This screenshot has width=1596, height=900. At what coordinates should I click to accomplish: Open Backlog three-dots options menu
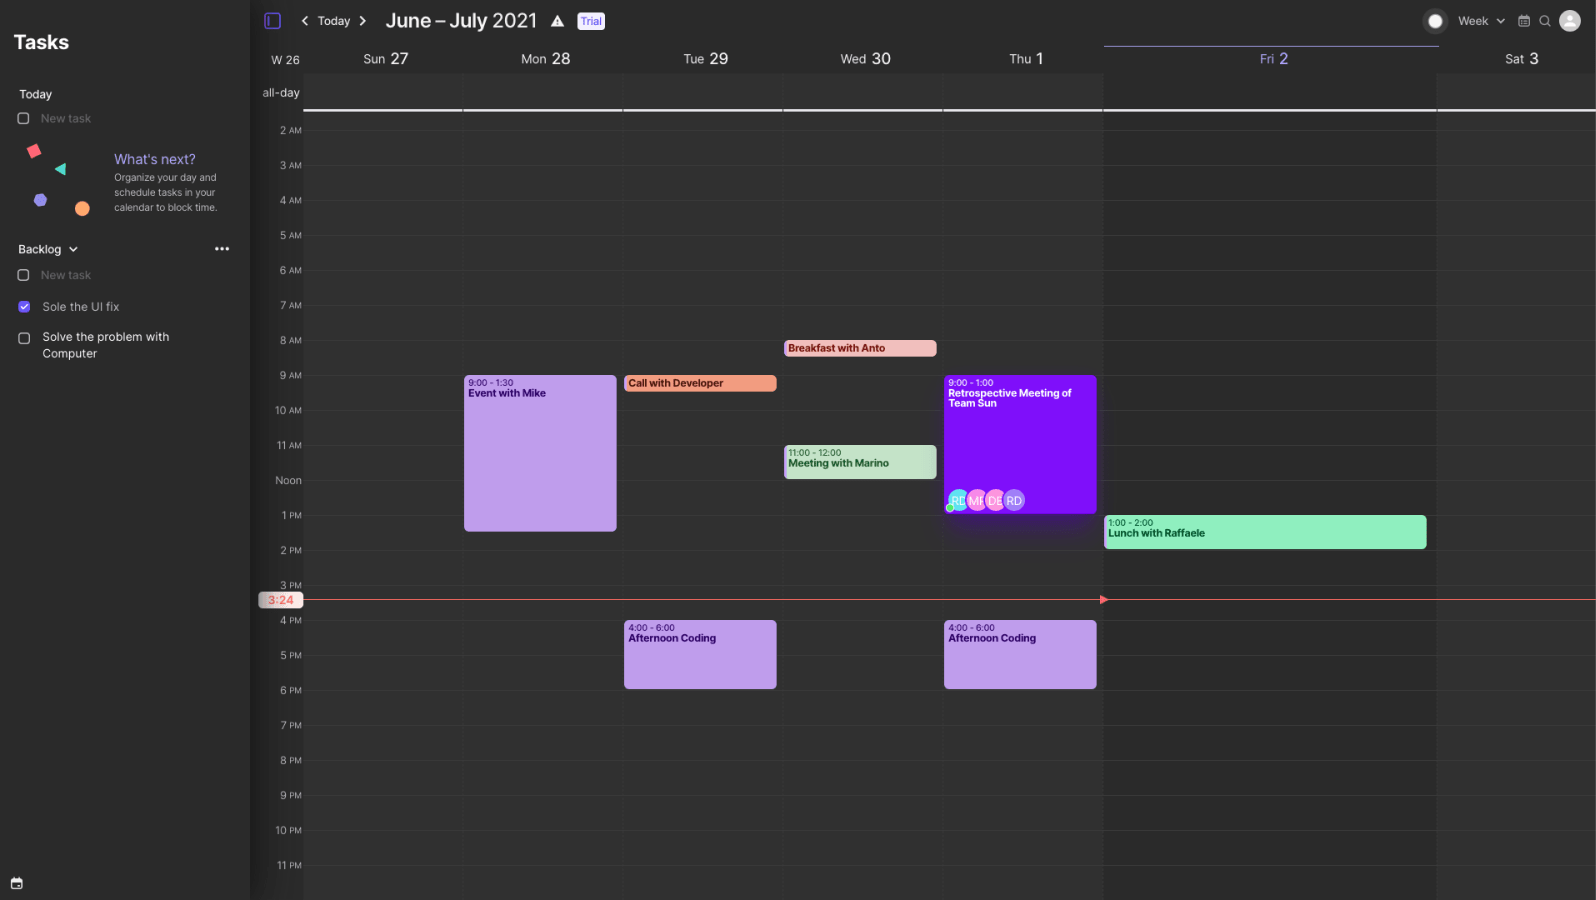222,249
